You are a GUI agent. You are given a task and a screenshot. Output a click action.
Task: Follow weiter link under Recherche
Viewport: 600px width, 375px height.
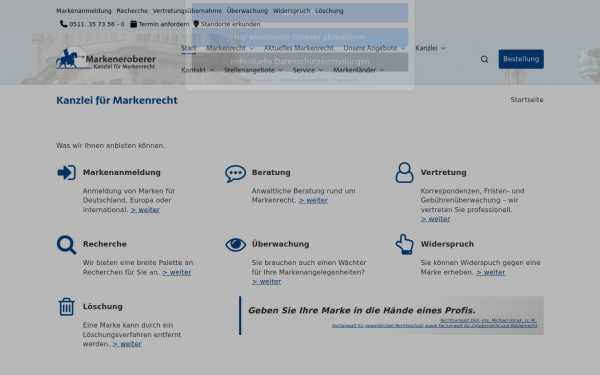pyautogui.click(x=176, y=272)
